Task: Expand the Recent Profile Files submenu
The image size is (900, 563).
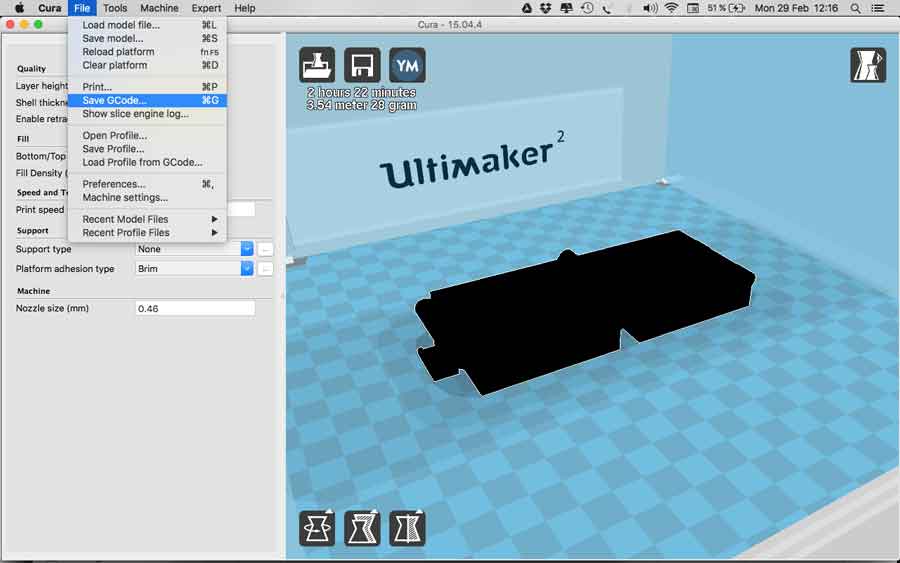Action: click(147, 232)
